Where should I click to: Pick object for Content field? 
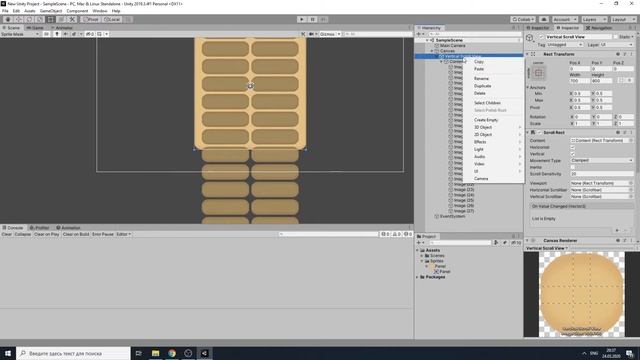tap(631, 140)
